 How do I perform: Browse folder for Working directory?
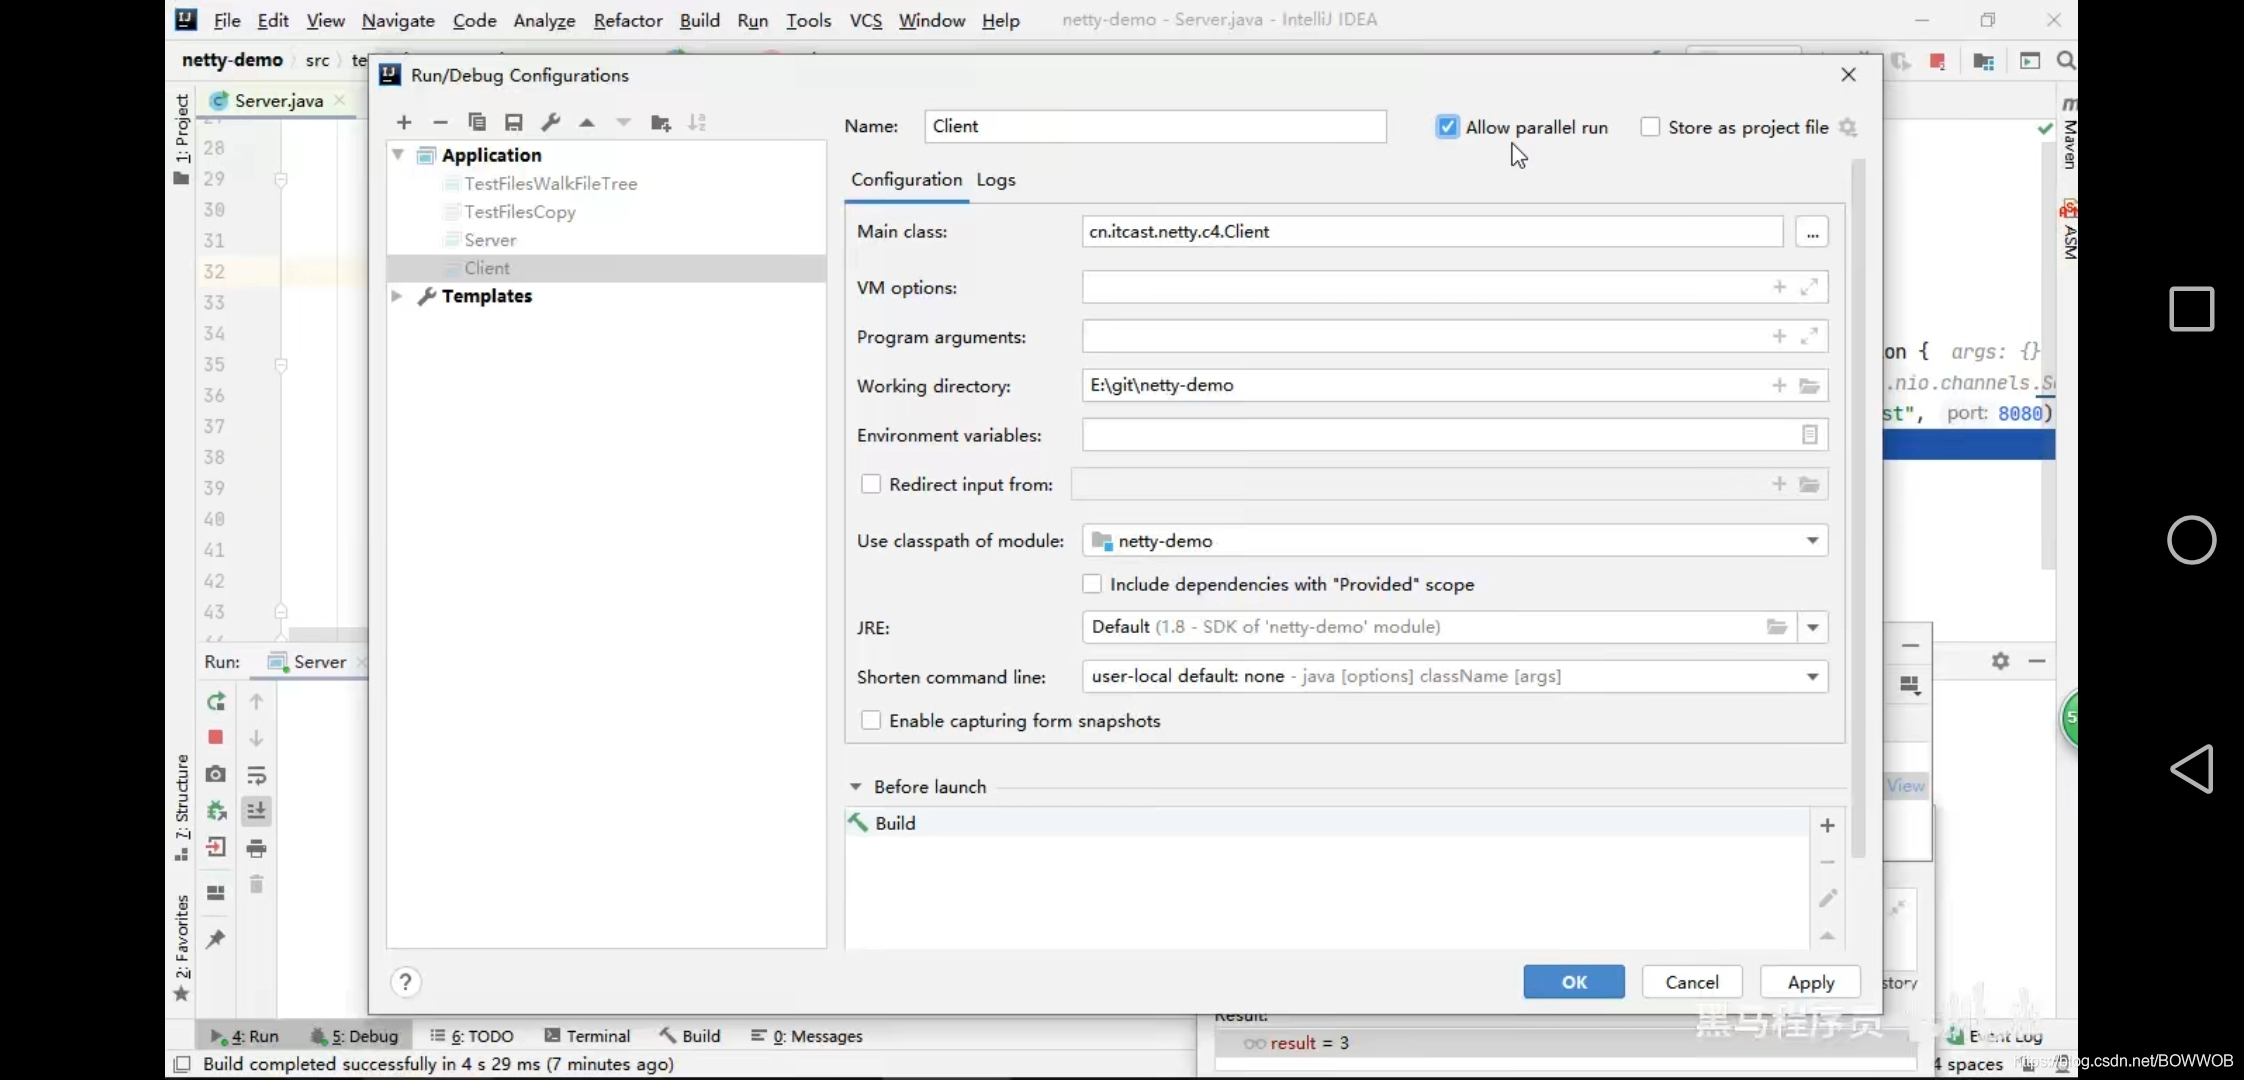(x=1809, y=386)
